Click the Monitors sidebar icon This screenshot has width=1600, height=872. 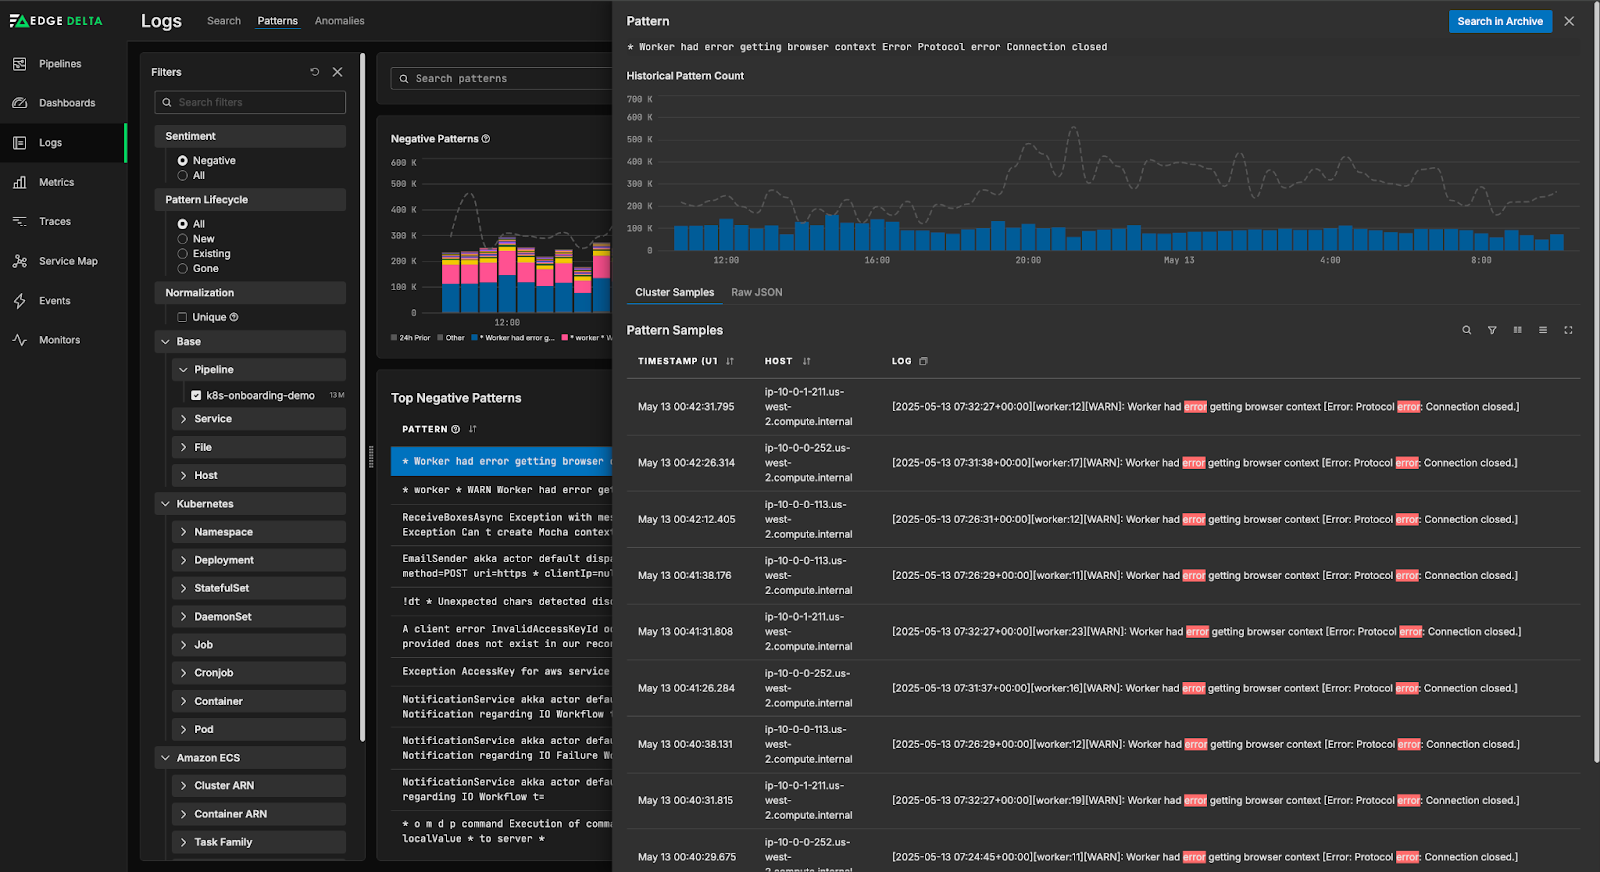point(20,340)
